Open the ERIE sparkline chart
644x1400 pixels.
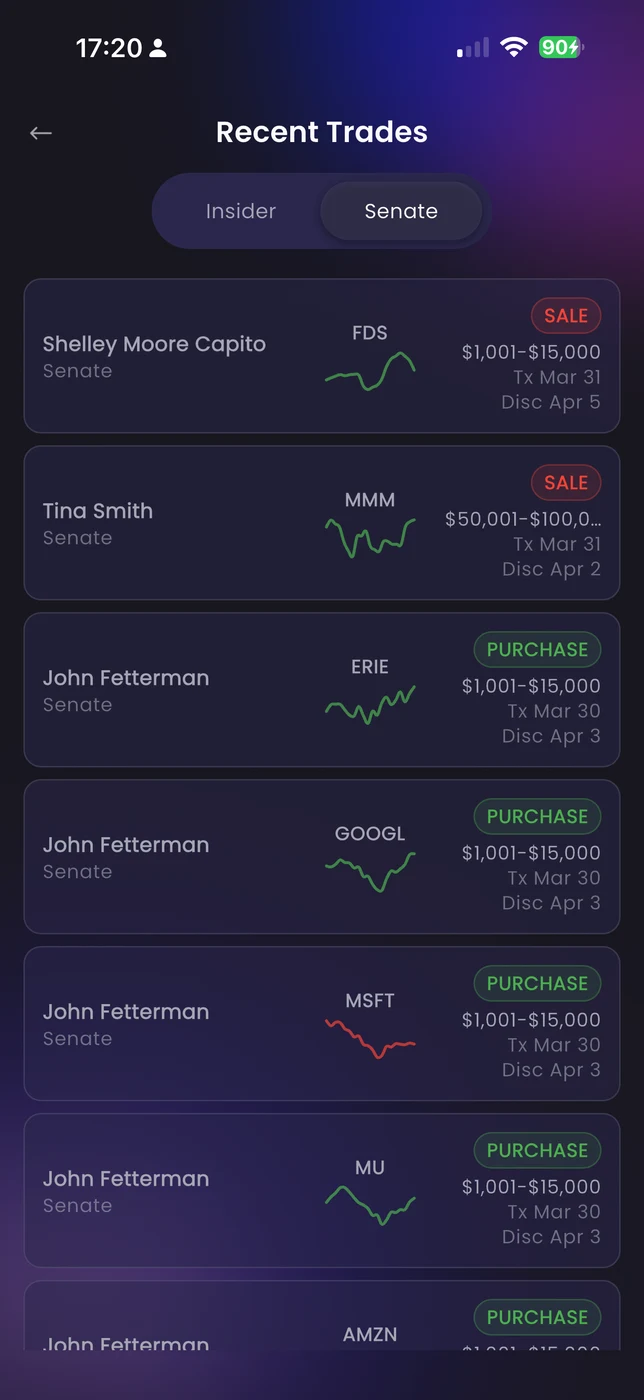tap(370, 705)
